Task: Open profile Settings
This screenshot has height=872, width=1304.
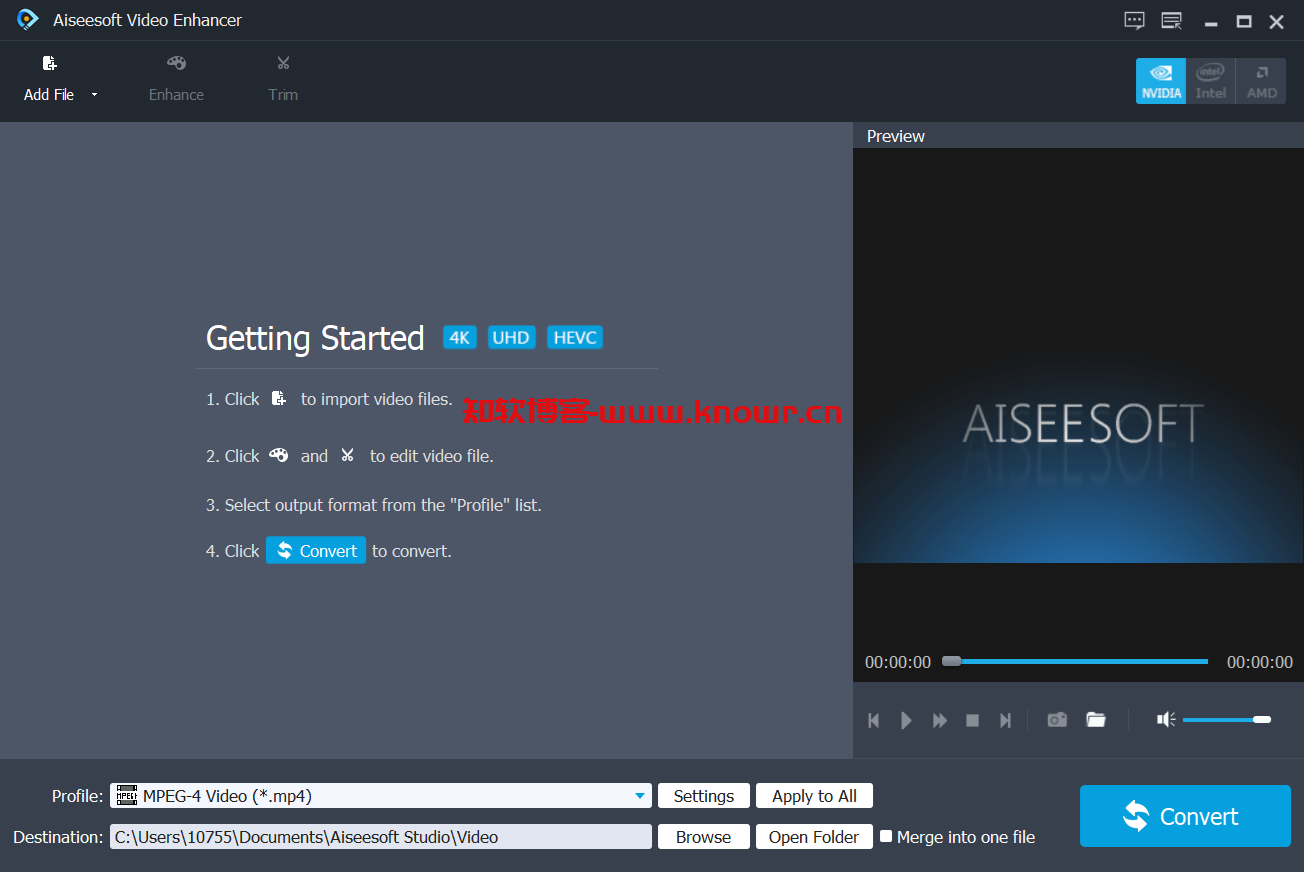Action: pyautogui.click(x=704, y=796)
